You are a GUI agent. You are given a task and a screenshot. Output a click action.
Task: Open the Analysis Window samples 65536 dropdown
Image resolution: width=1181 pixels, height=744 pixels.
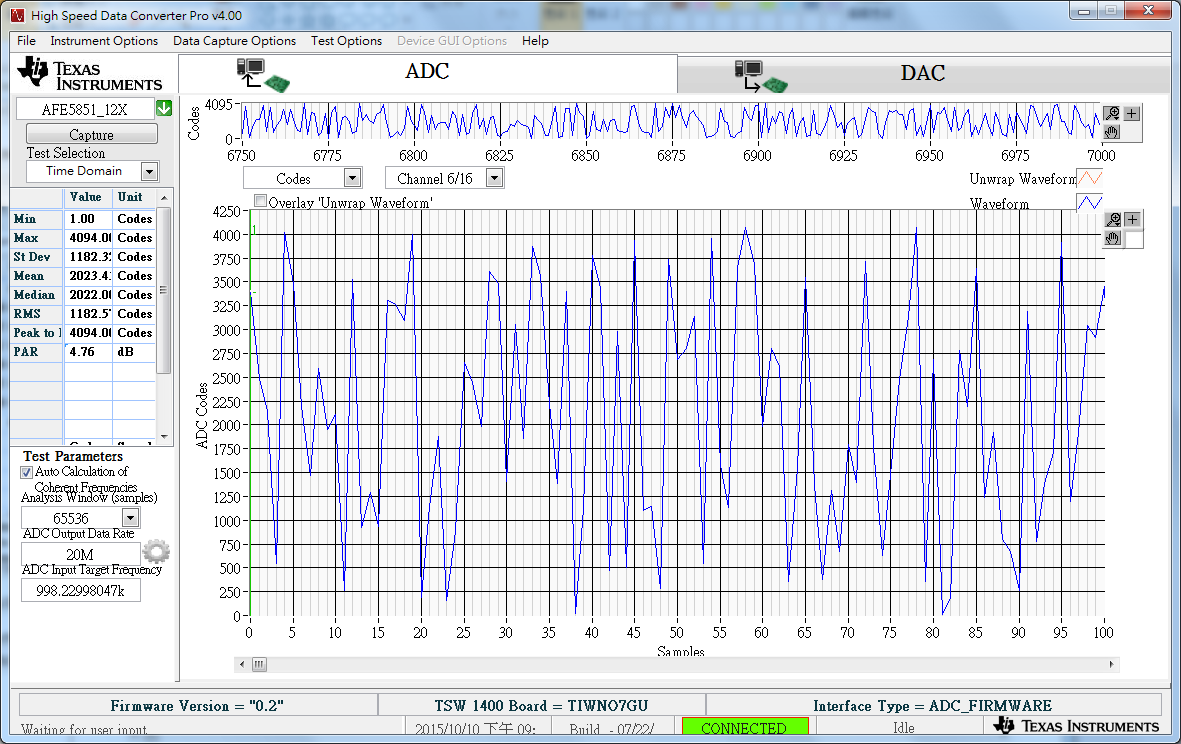(130, 518)
